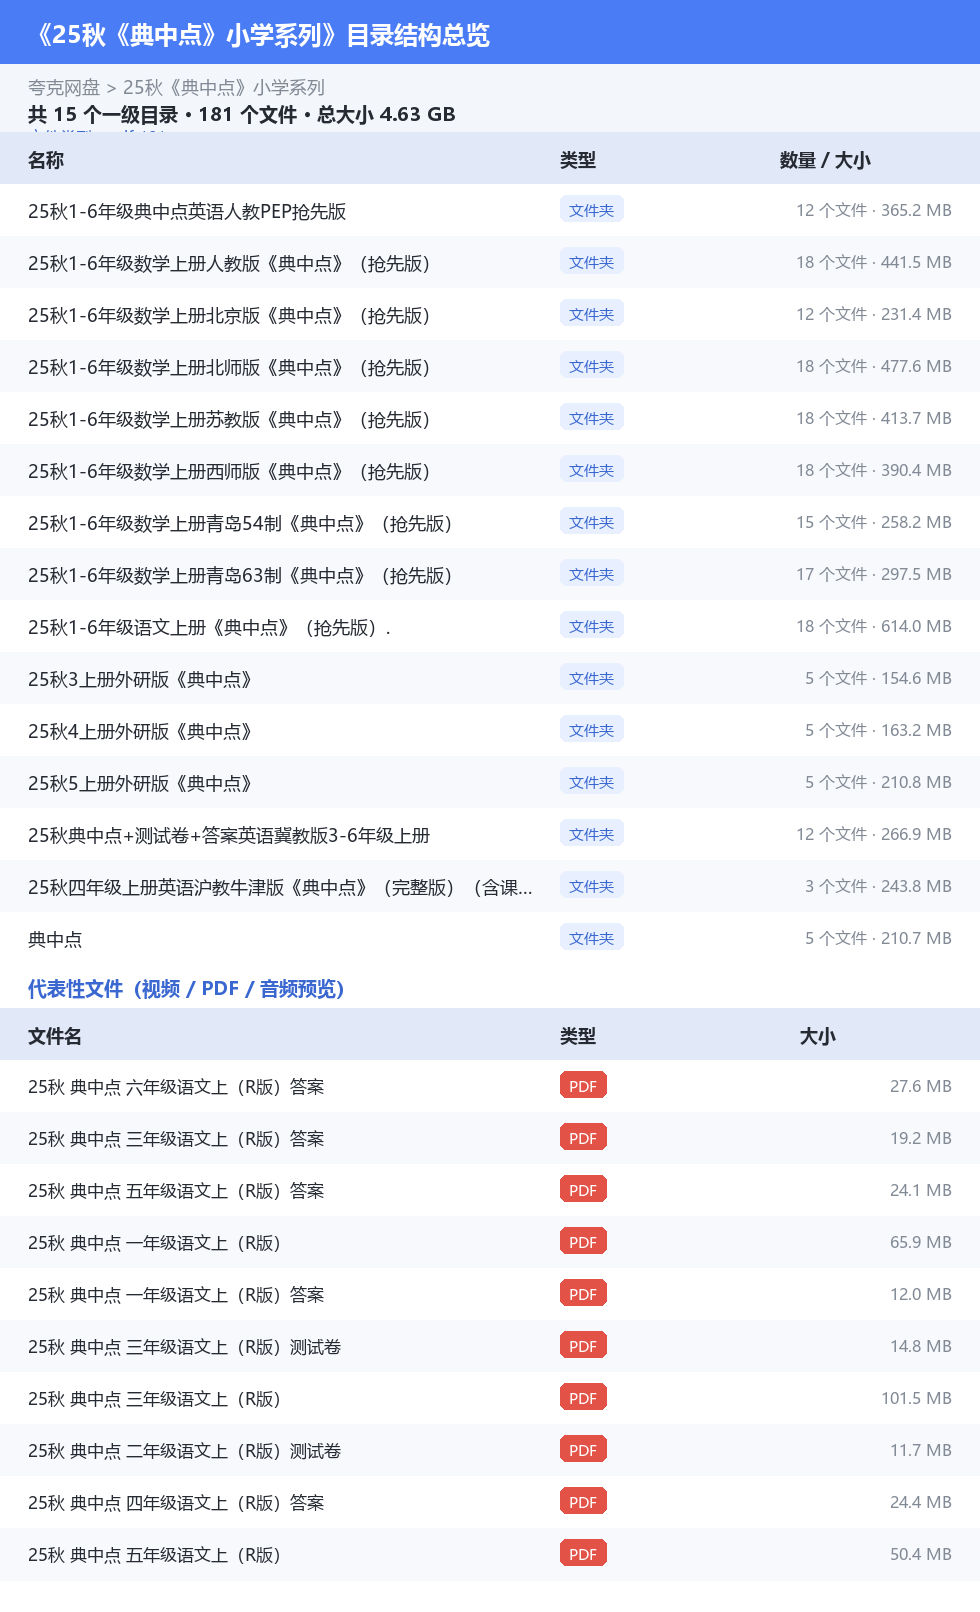Open folder 数学上册西师版《典中点》

click(229, 471)
